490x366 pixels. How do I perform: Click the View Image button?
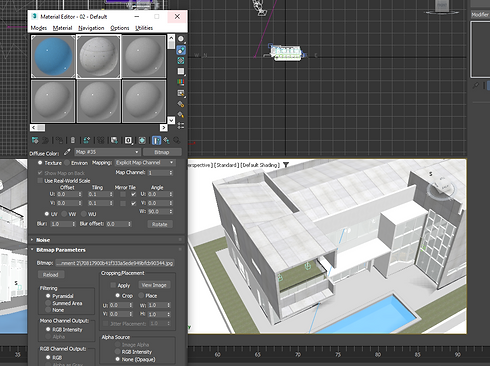tap(154, 285)
